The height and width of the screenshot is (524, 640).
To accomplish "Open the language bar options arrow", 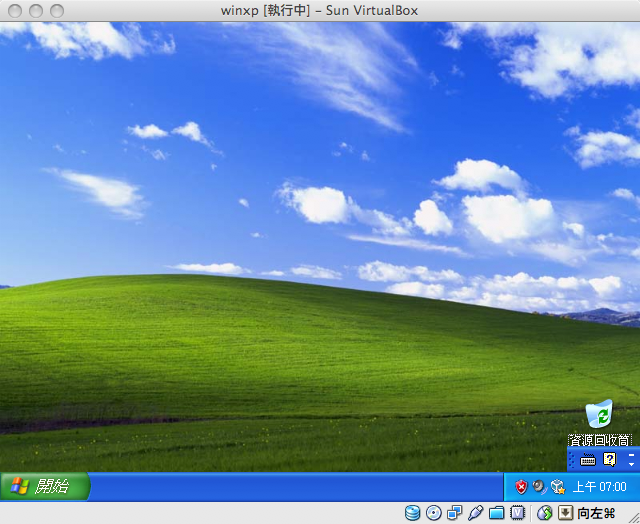I will 631,464.
